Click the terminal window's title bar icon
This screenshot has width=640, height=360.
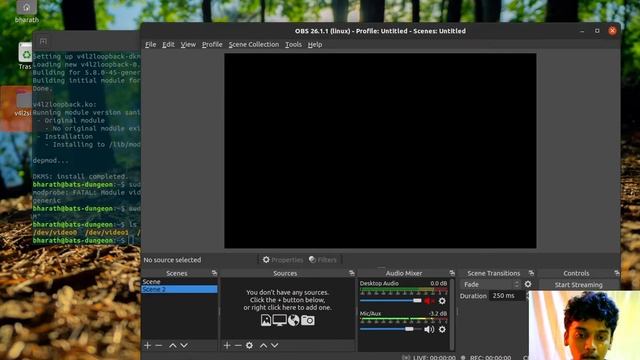click(x=43, y=41)
